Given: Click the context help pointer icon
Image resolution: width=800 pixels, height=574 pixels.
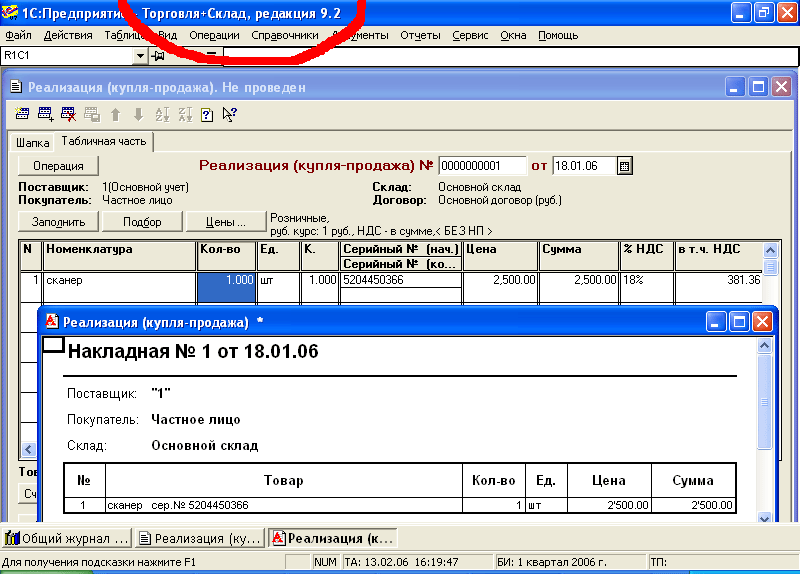Looking at the screenshot, I should click(230, 115).
